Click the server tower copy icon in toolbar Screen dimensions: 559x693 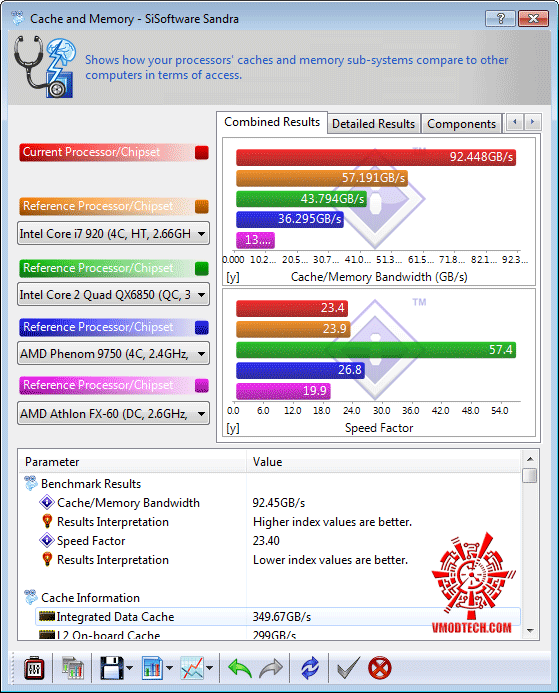click(72, 668)
